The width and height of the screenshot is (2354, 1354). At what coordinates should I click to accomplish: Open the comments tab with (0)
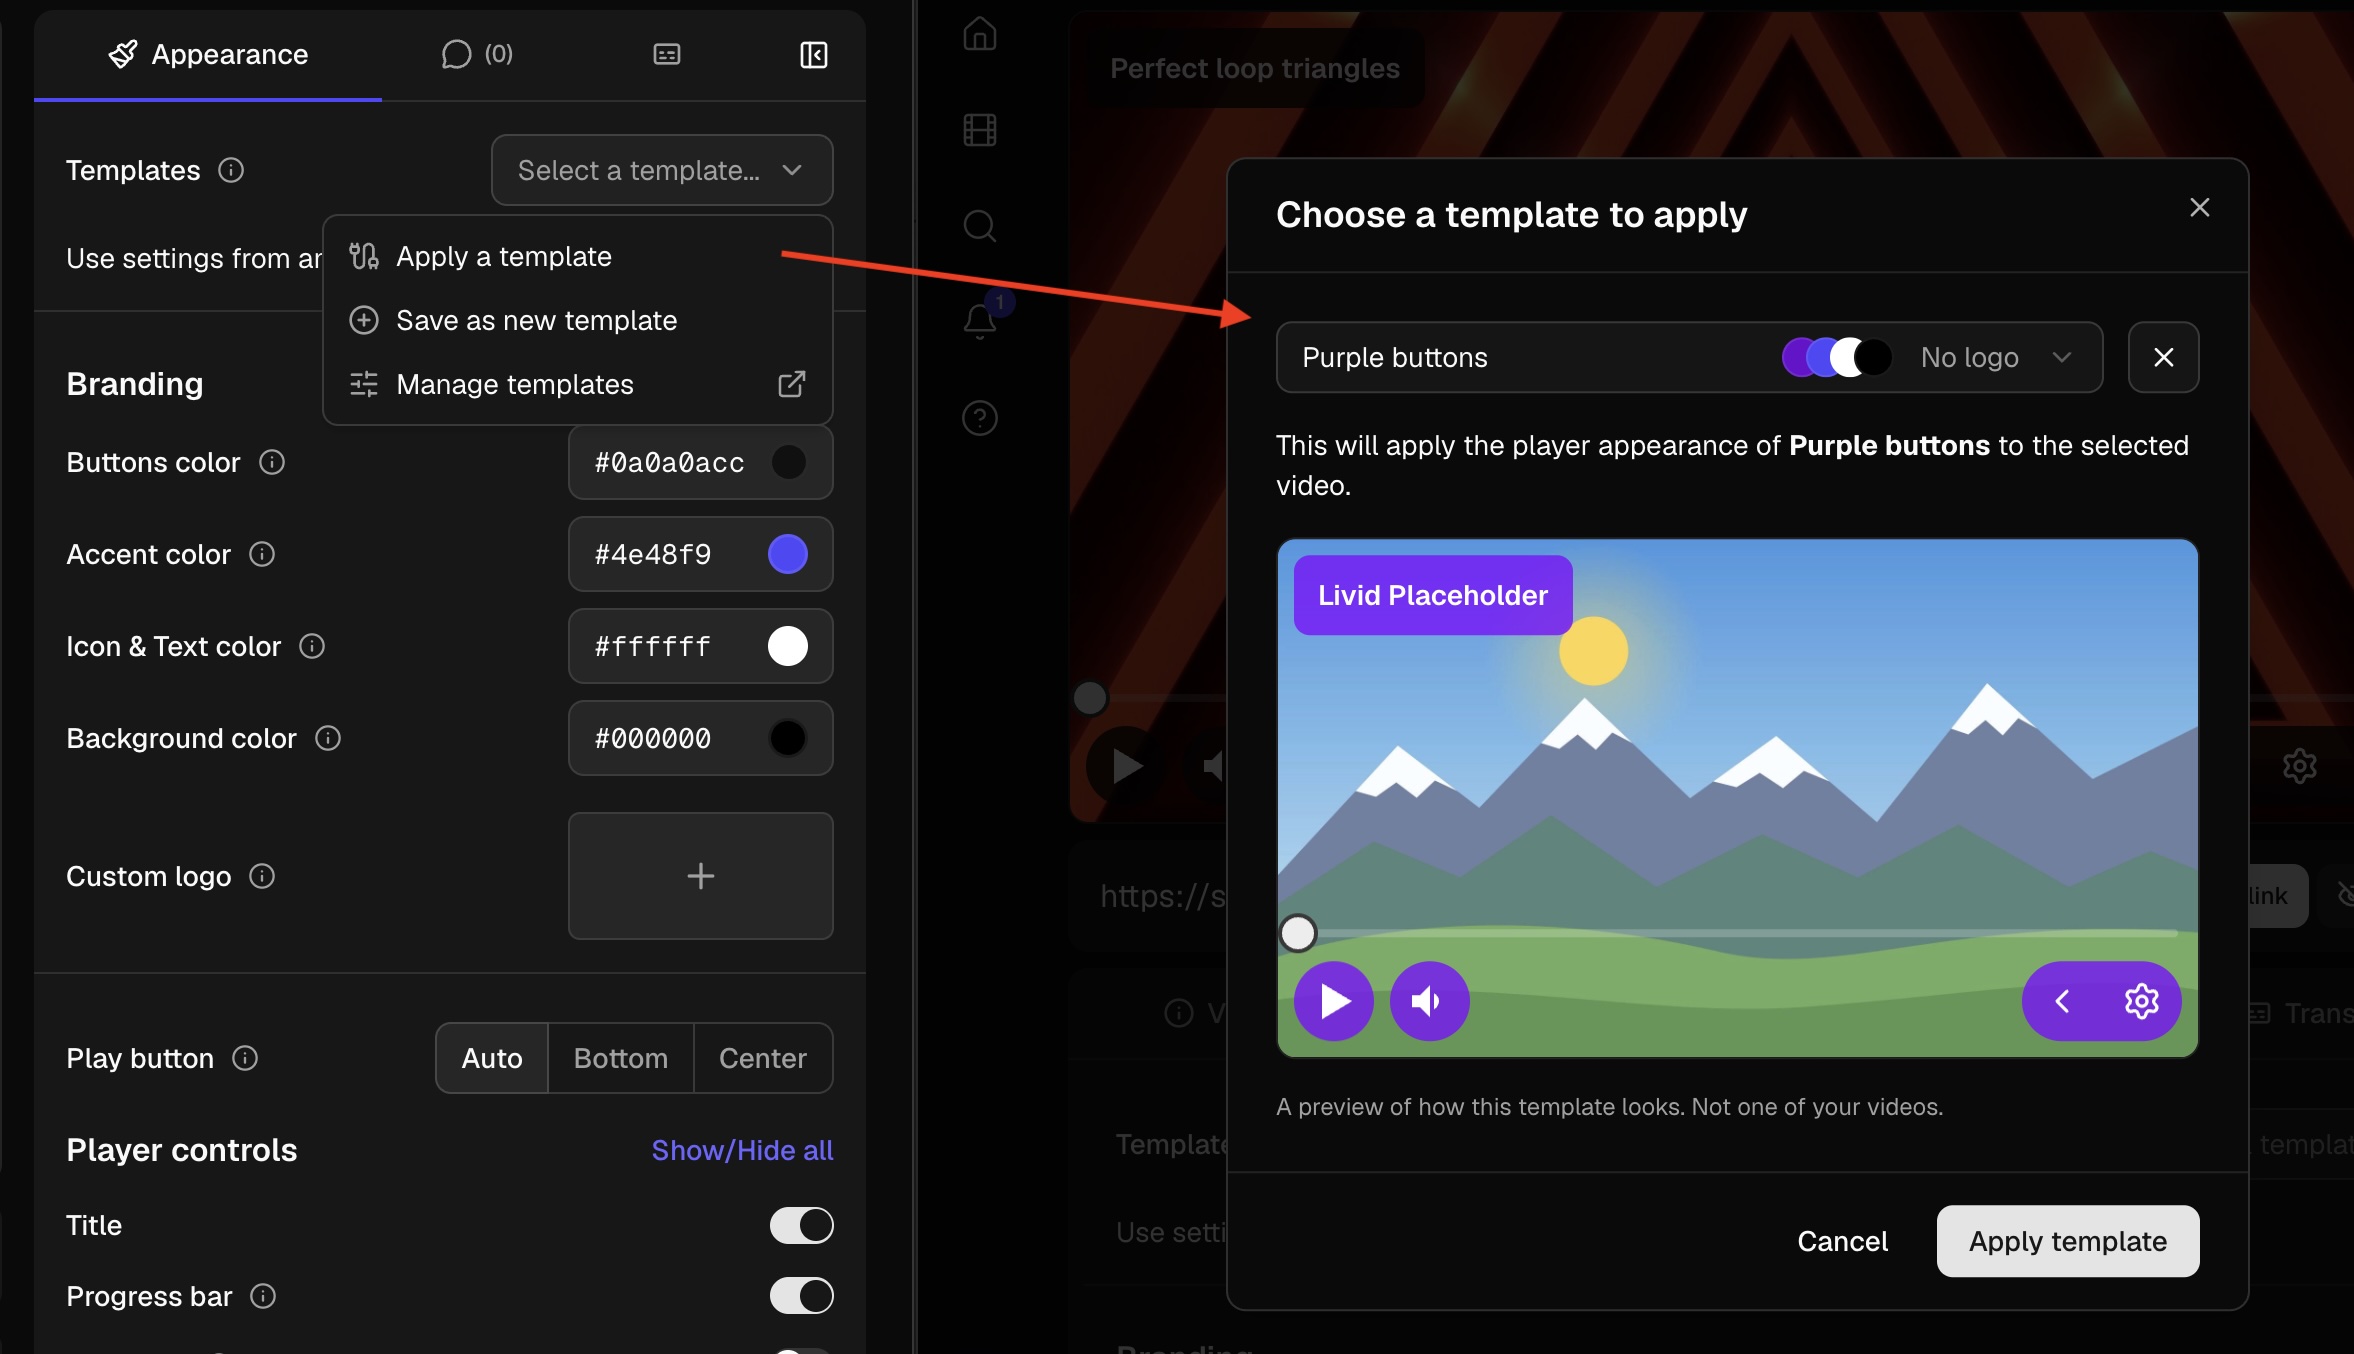477,54
